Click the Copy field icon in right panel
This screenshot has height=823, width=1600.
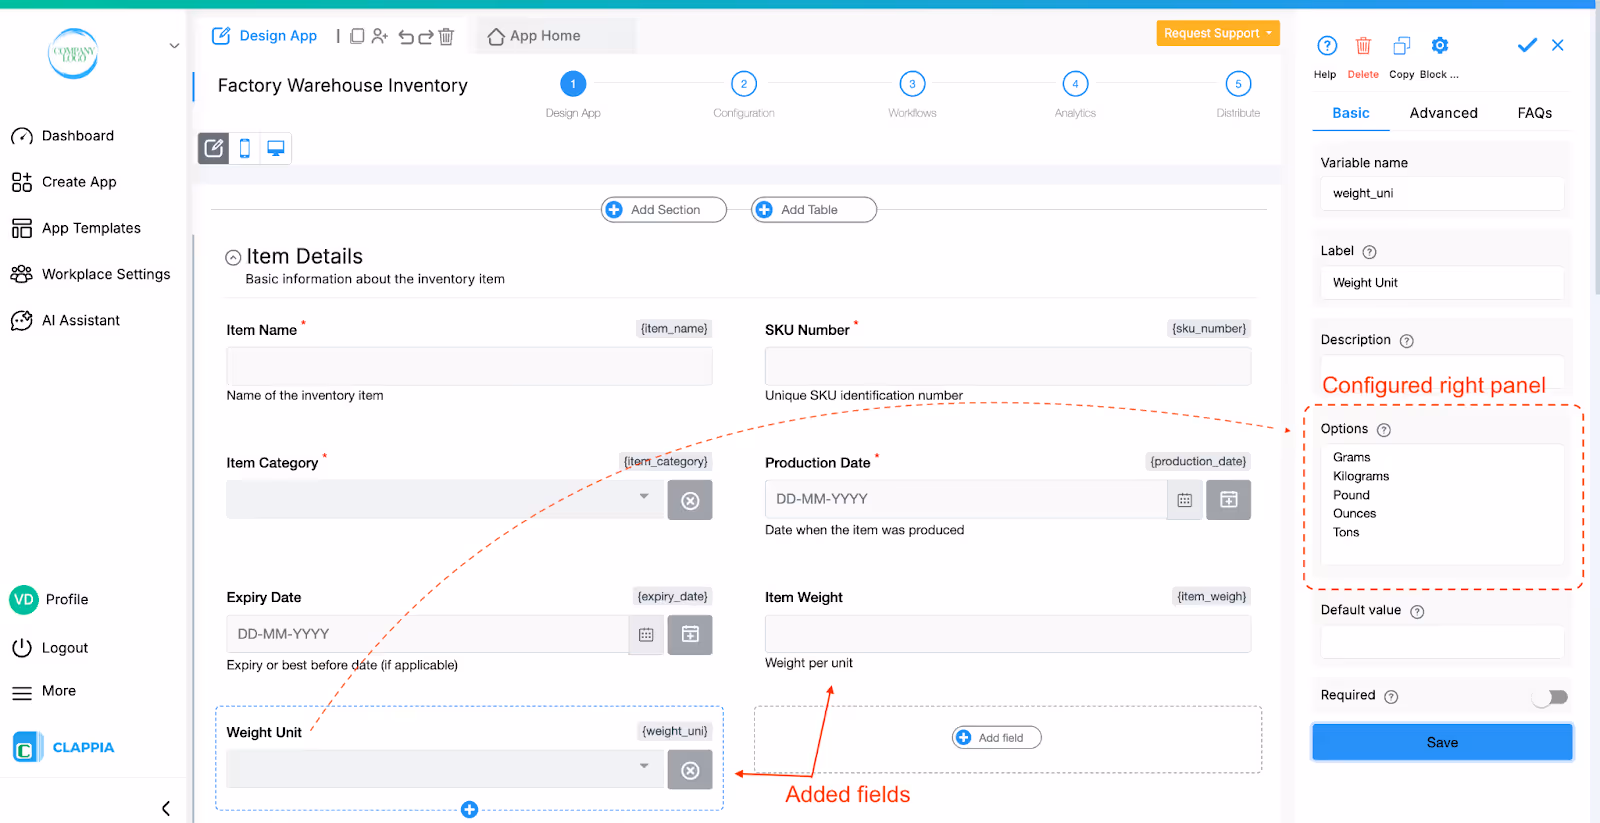click(x=1402, y=46)
